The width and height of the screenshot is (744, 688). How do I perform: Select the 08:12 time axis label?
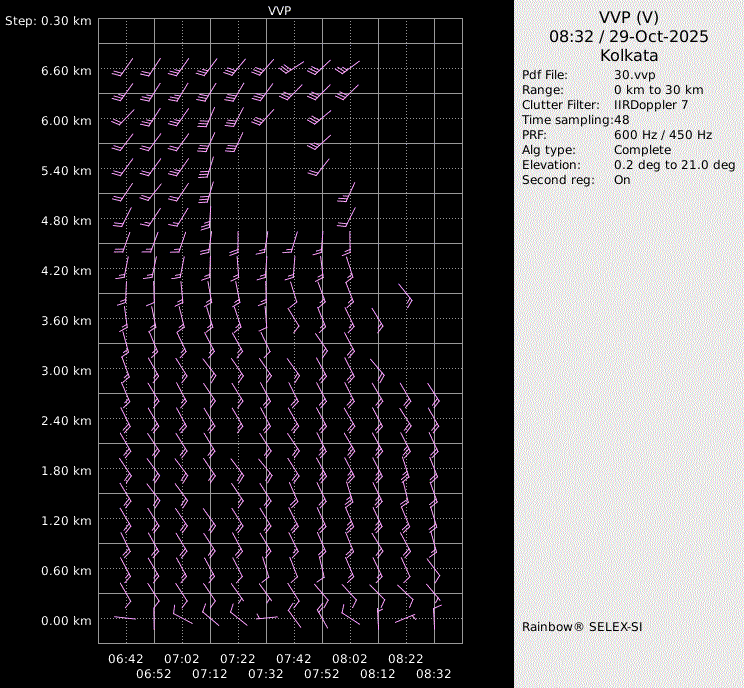coord(378,674)
